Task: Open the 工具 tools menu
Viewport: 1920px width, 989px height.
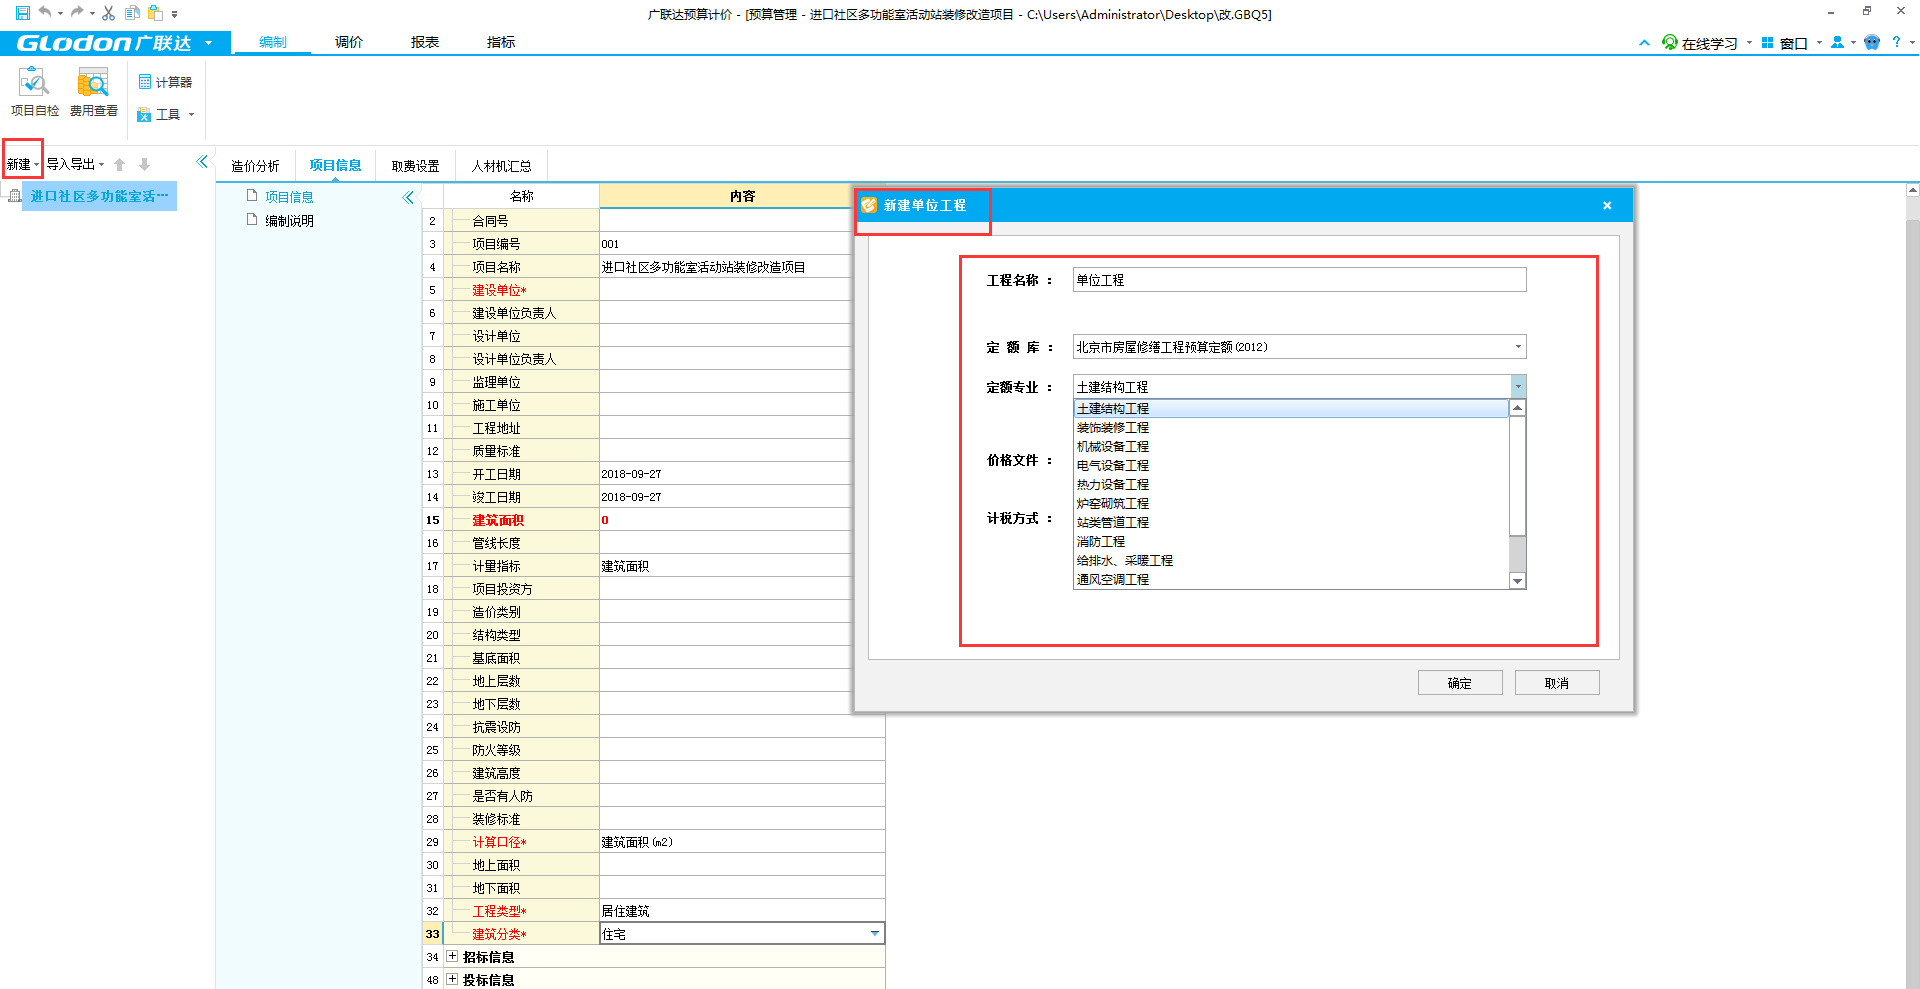Action: [165, 114]
